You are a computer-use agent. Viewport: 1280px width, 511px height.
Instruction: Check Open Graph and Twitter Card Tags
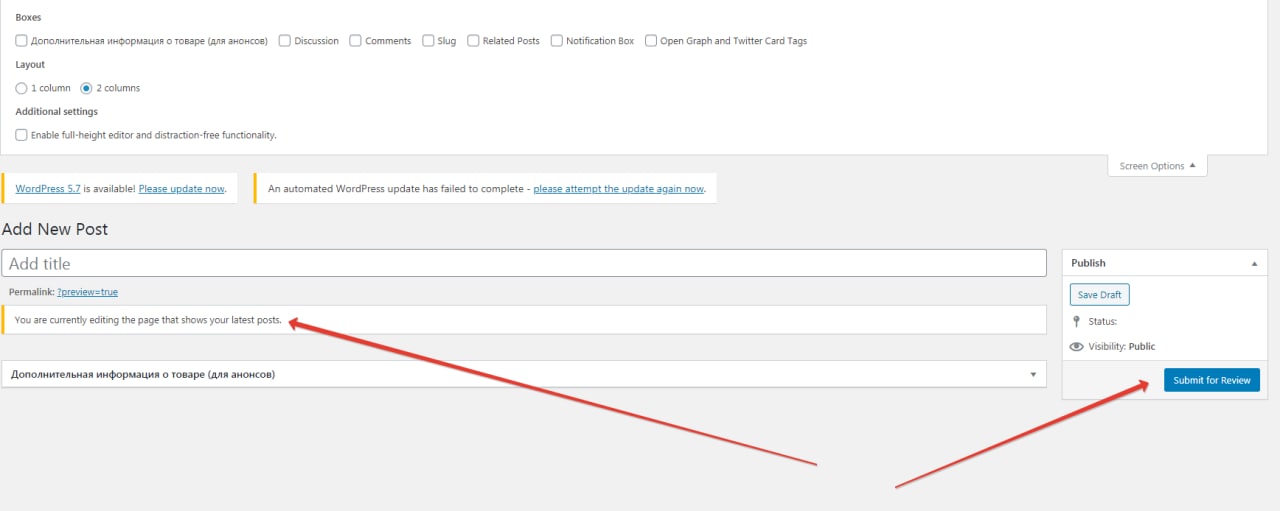(x=651, y=41)
